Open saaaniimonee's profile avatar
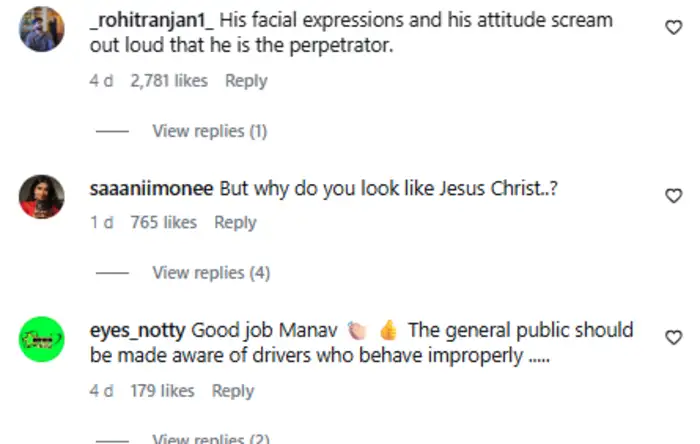The image size is (700, 444). (42, 196)
